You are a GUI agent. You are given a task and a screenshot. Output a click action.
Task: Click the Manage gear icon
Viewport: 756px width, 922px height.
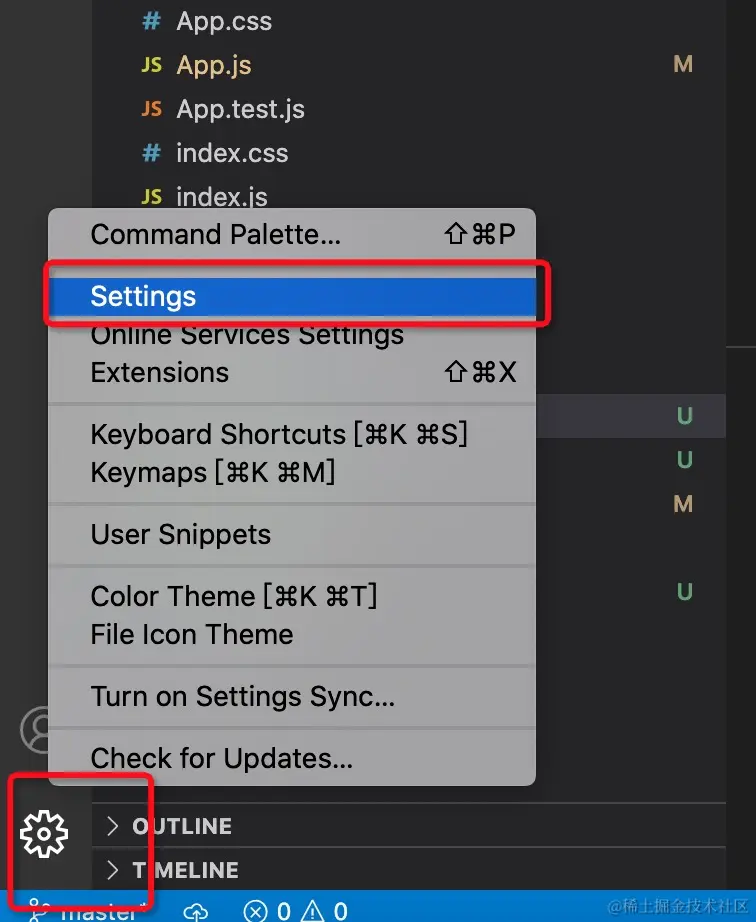[x=44, y=833]
